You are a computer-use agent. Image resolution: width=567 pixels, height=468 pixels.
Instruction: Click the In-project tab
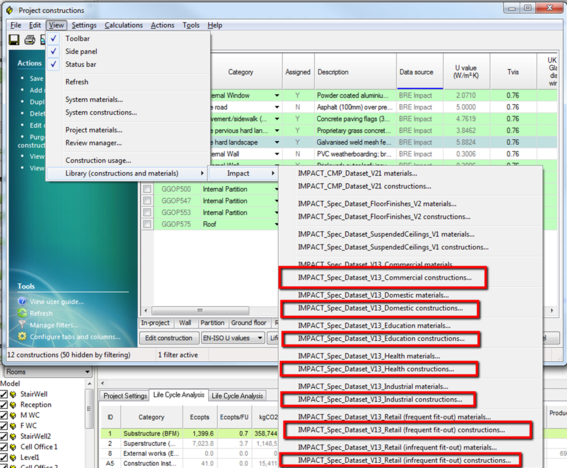coord(155,323)
